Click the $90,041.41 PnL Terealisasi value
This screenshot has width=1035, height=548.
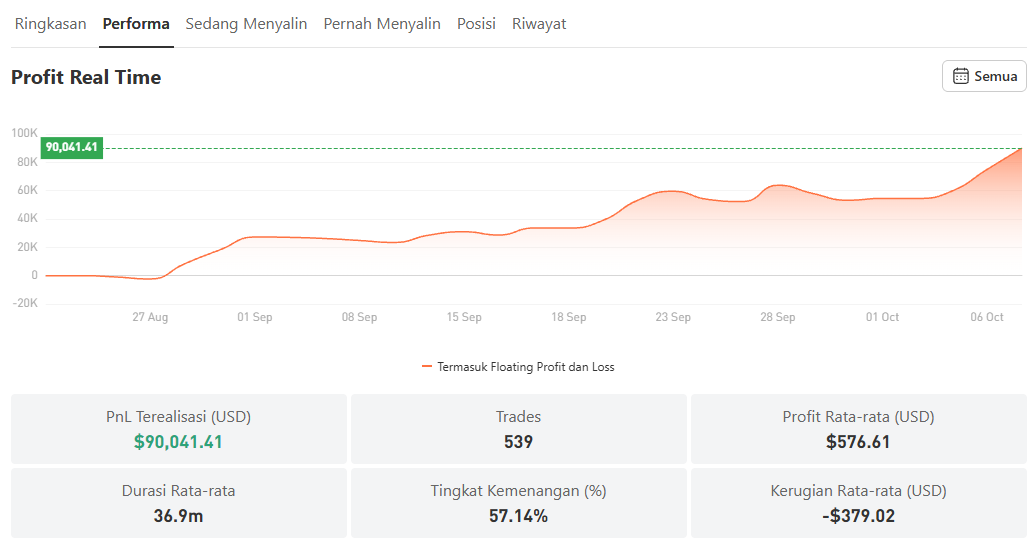tap(178, 442)
